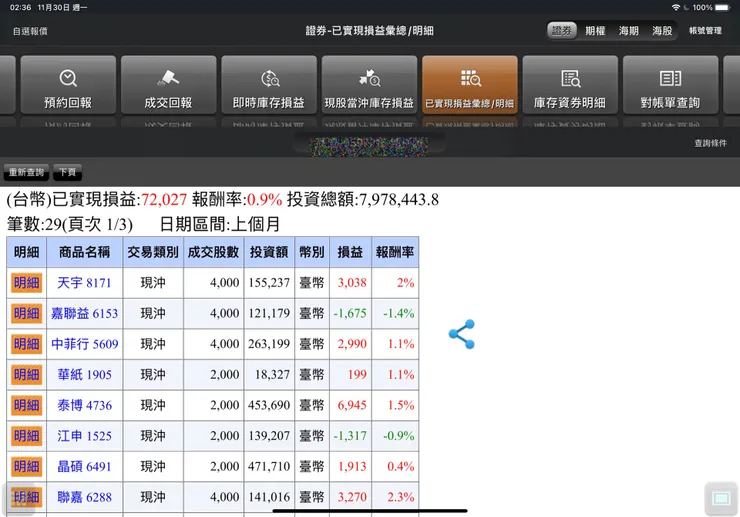Open 明細 for 嘉聯益 6153 row
This screenshot has width=740, height=517.
coord(26,314)
